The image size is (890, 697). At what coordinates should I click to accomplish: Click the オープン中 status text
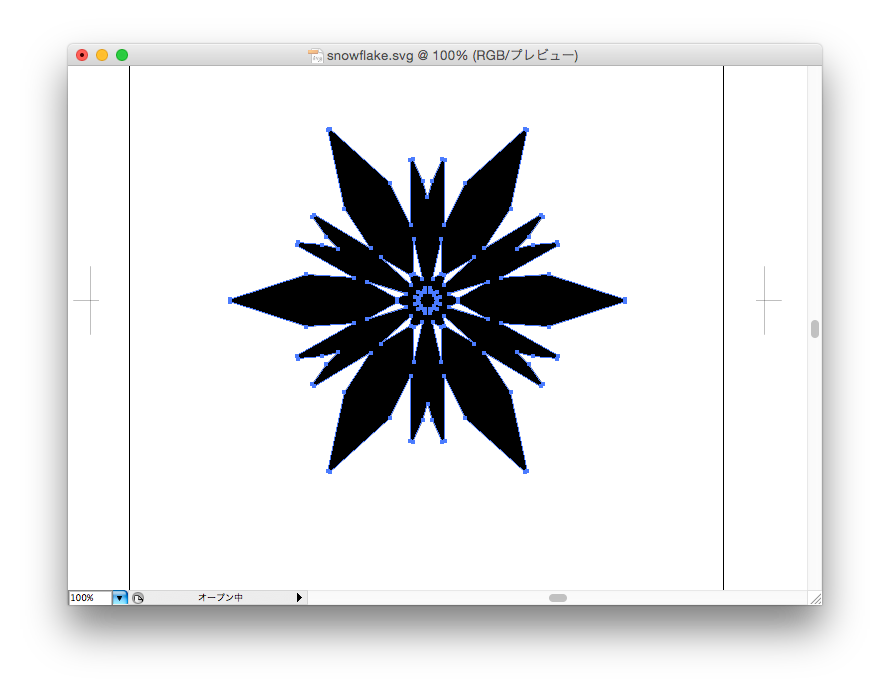tap(220, 598)
